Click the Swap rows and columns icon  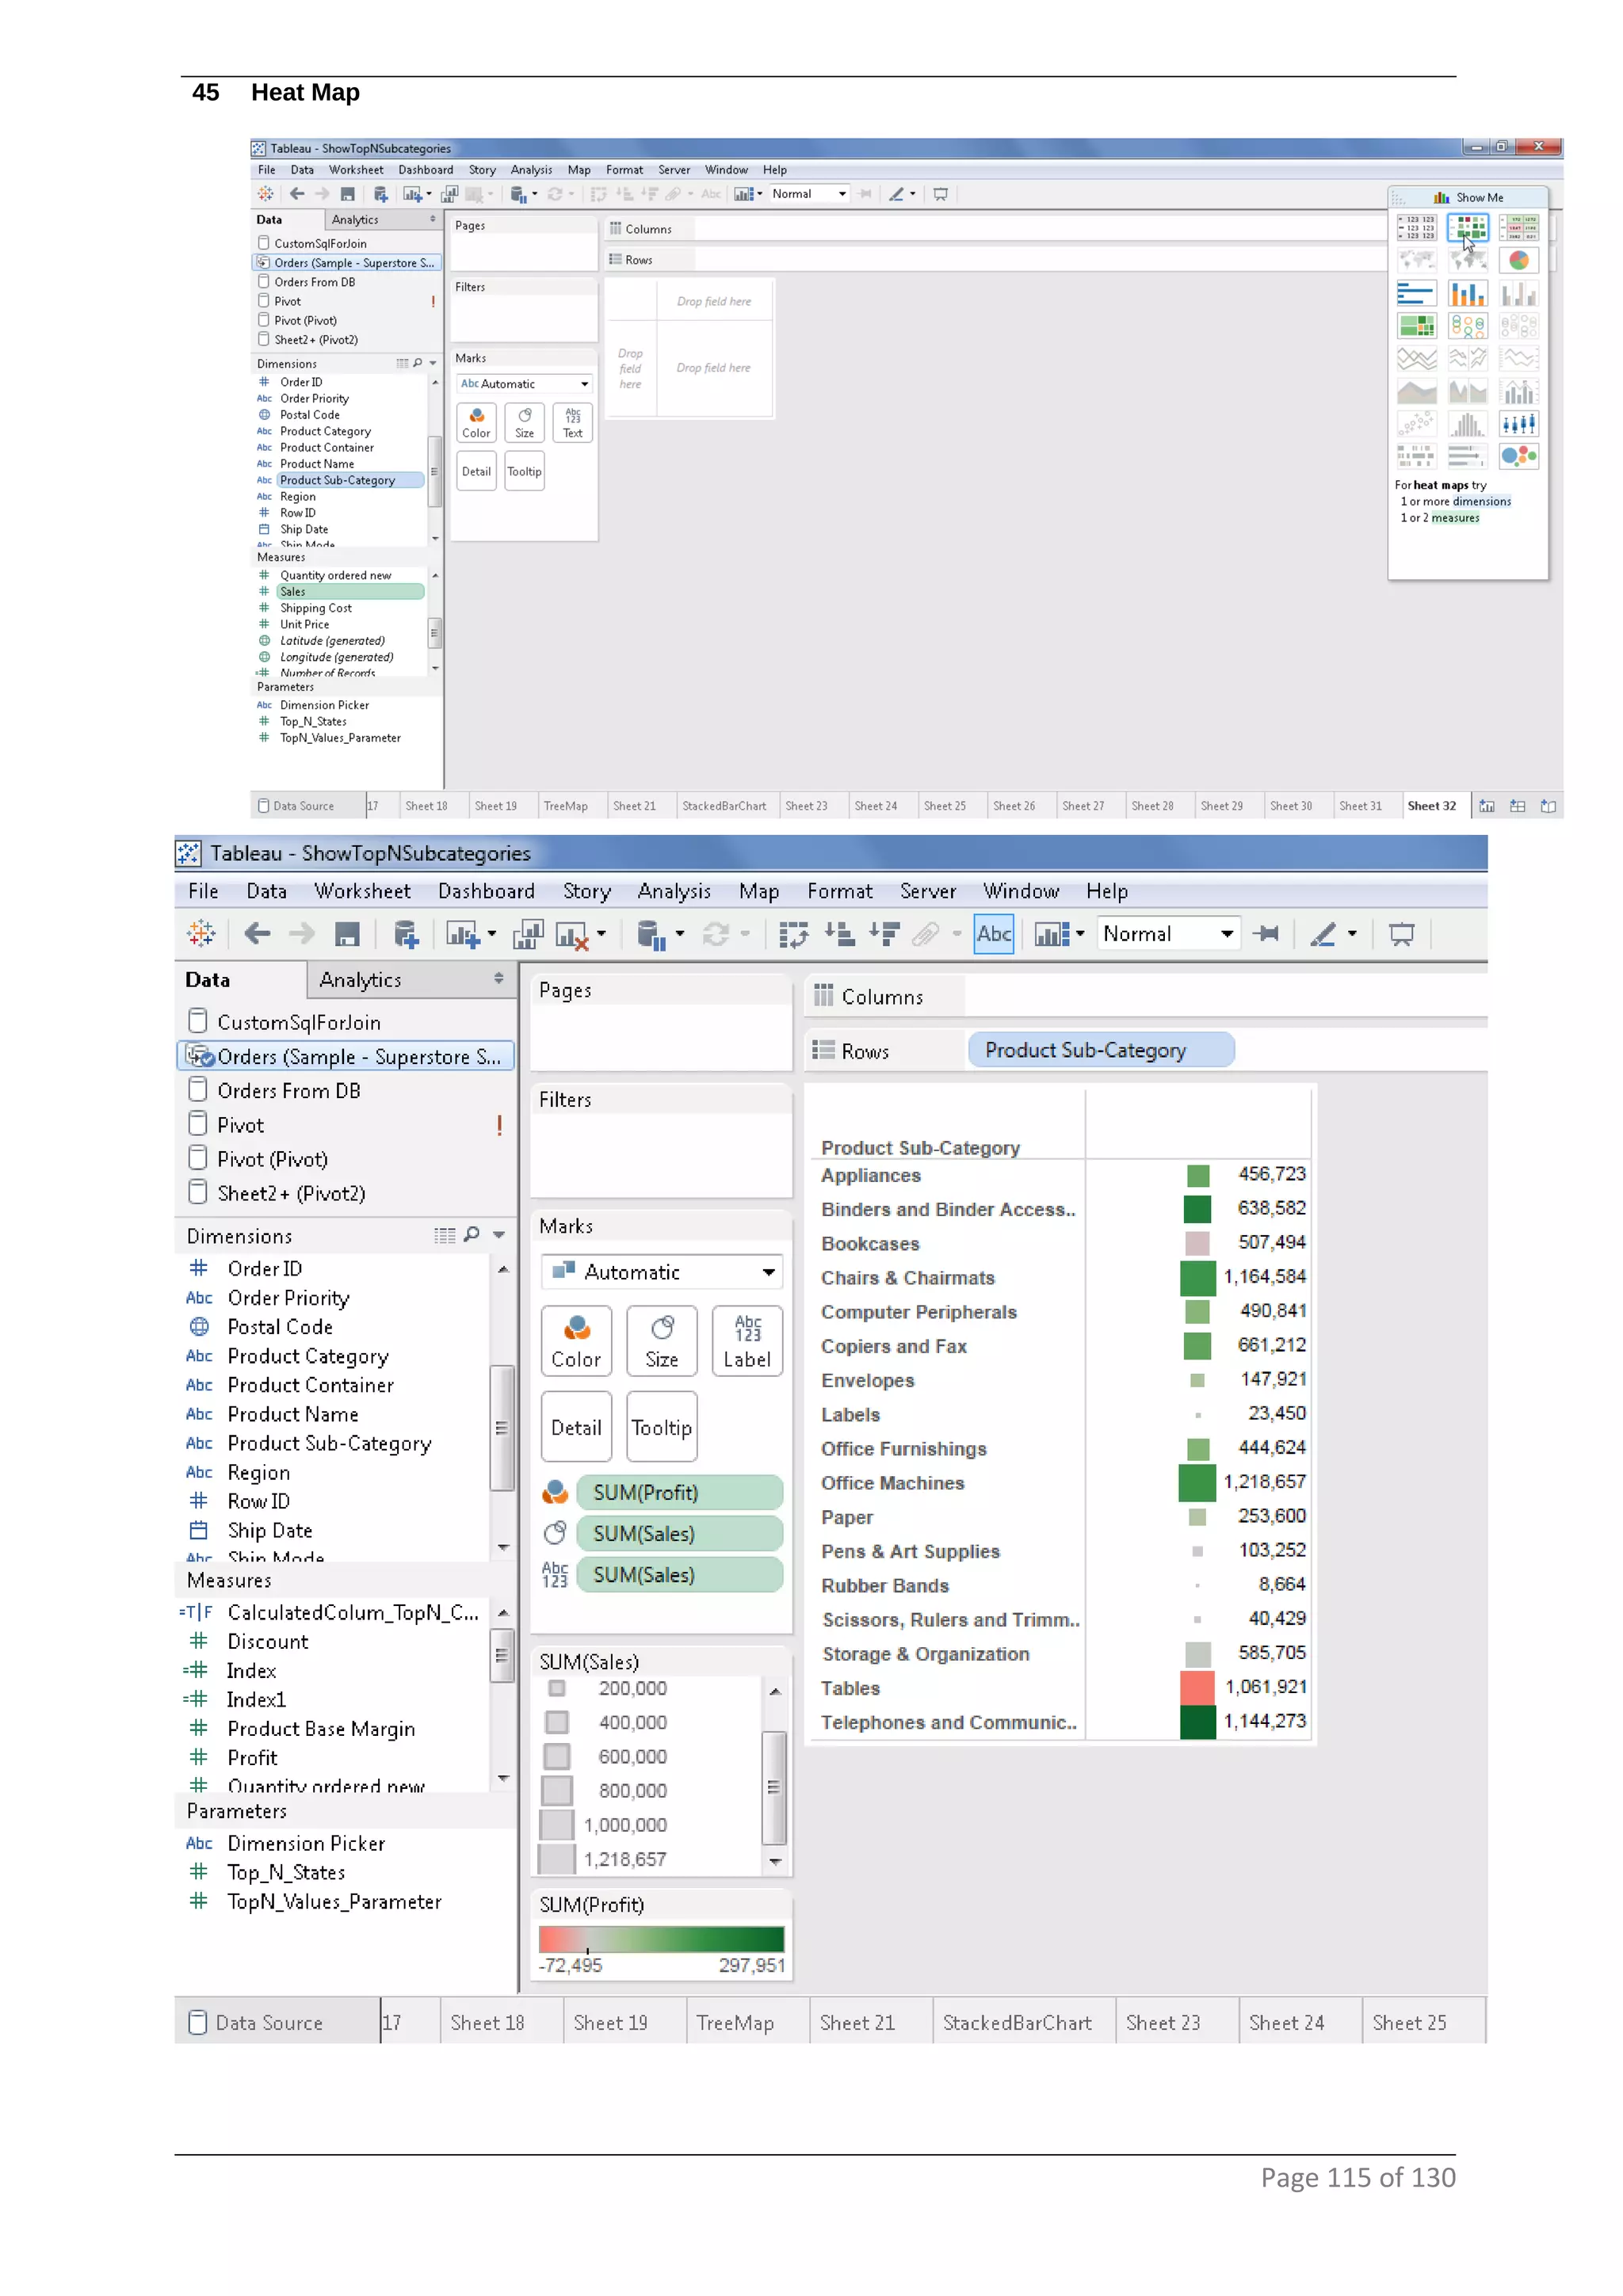point(793,934)
